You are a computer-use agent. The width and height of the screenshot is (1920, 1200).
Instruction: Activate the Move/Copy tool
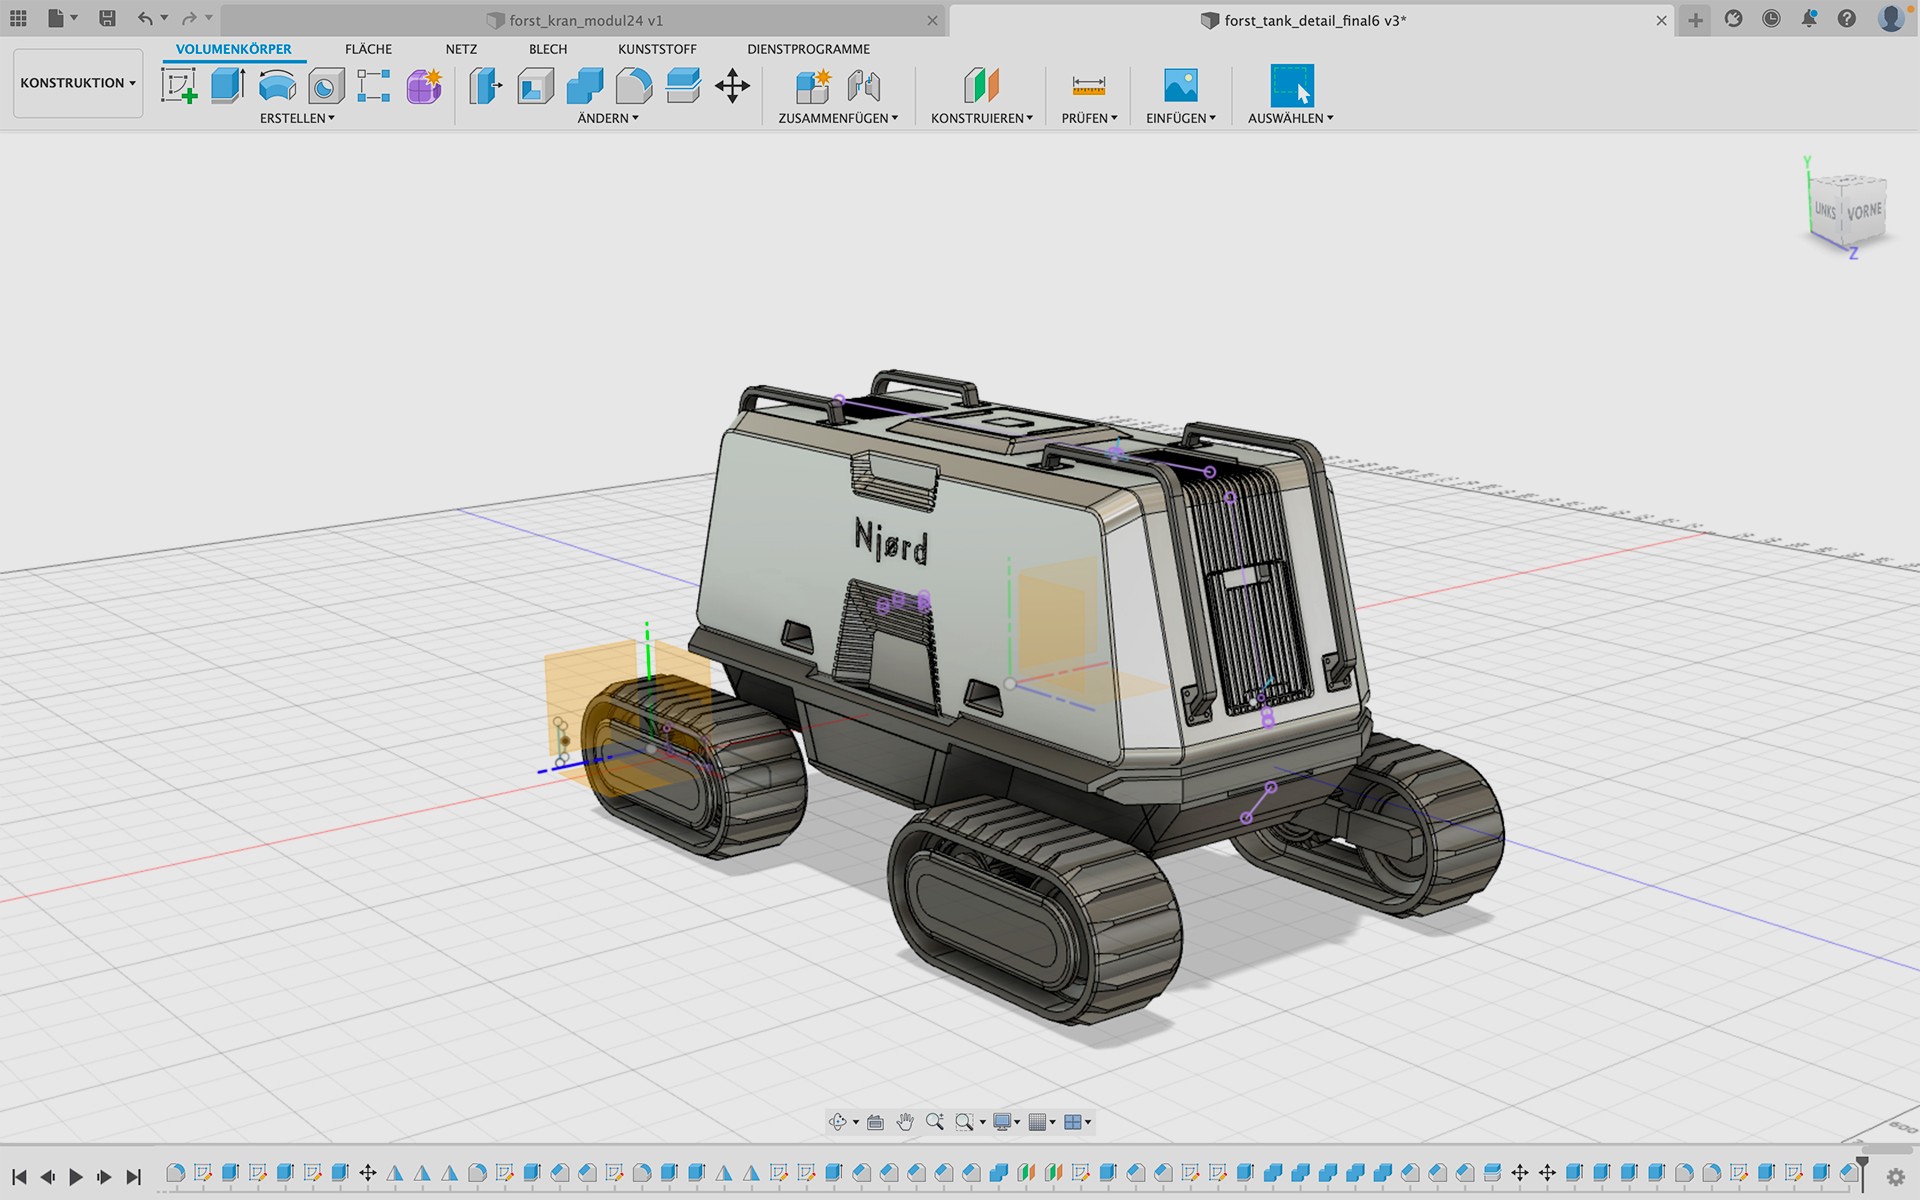(x=733, y=86)
